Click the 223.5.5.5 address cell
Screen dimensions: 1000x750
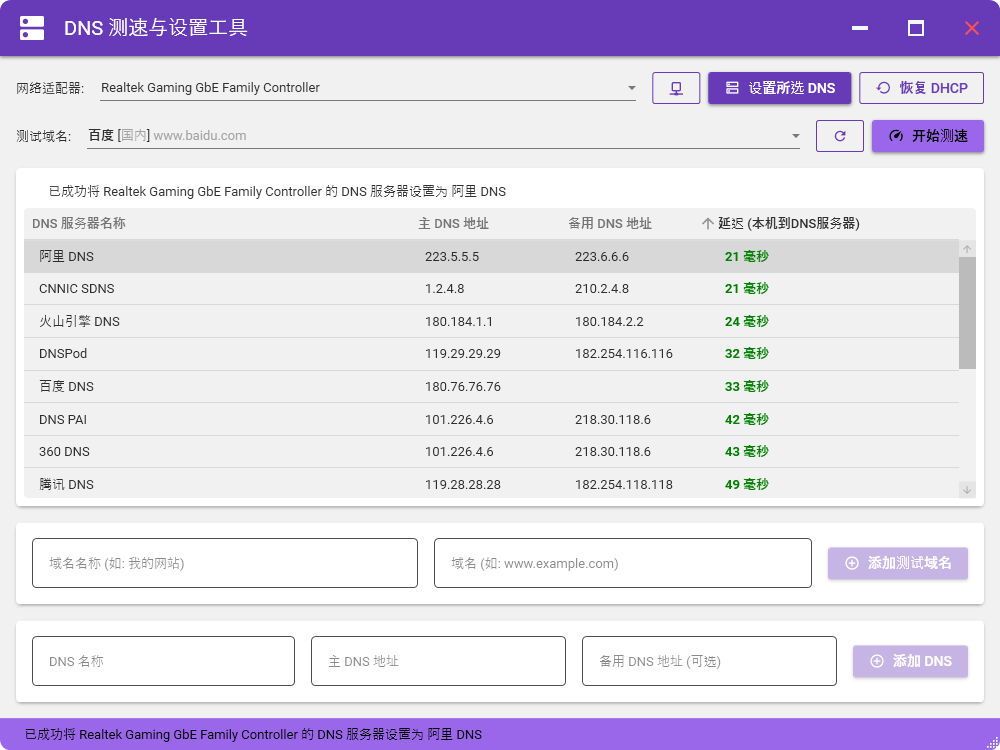(x=452, y=256)
